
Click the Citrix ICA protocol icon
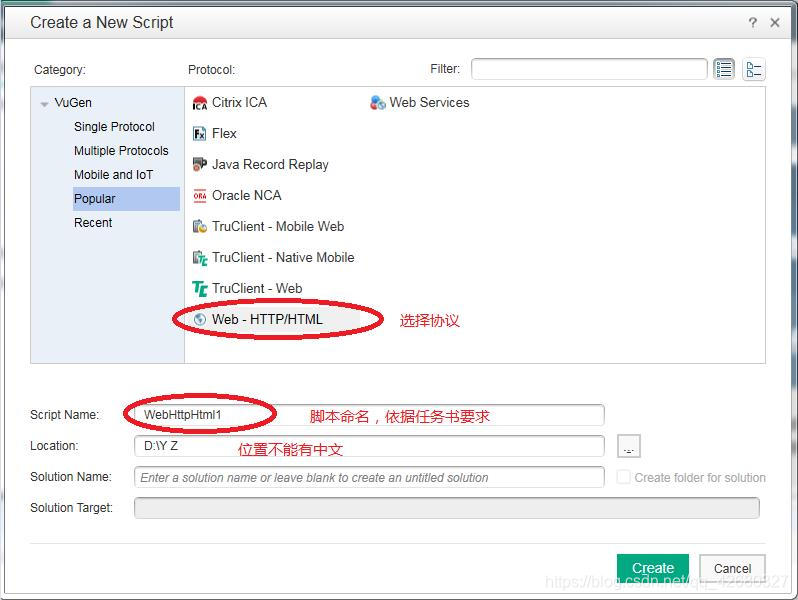(x=200, y=103)
